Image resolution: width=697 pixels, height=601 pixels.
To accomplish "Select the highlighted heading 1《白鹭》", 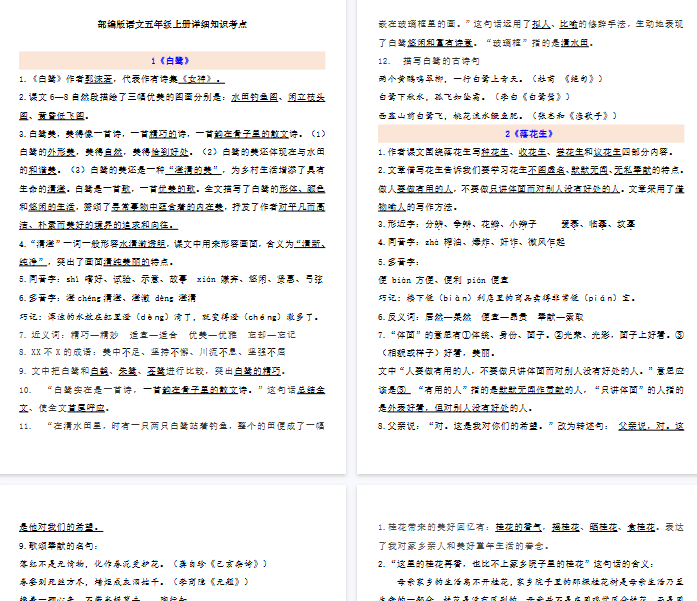I will pos(172,60).
